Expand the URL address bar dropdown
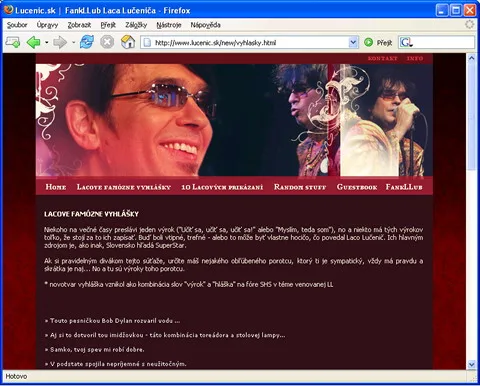The width and height of the screenshot is (480, 386). 353,43
